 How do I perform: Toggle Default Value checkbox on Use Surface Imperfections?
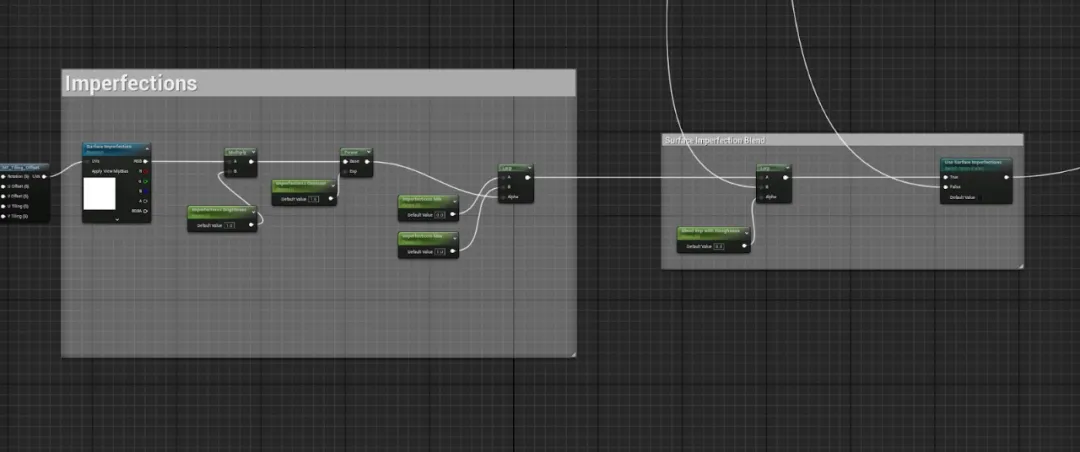980,198
